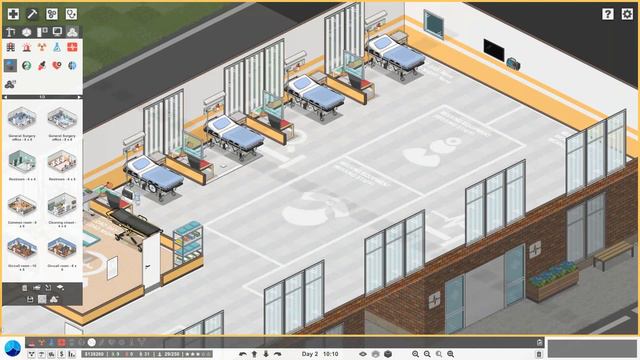Viewport: 640px width, 360px height.
Task: Go up one floor arrow
Action: pos(254,354)
